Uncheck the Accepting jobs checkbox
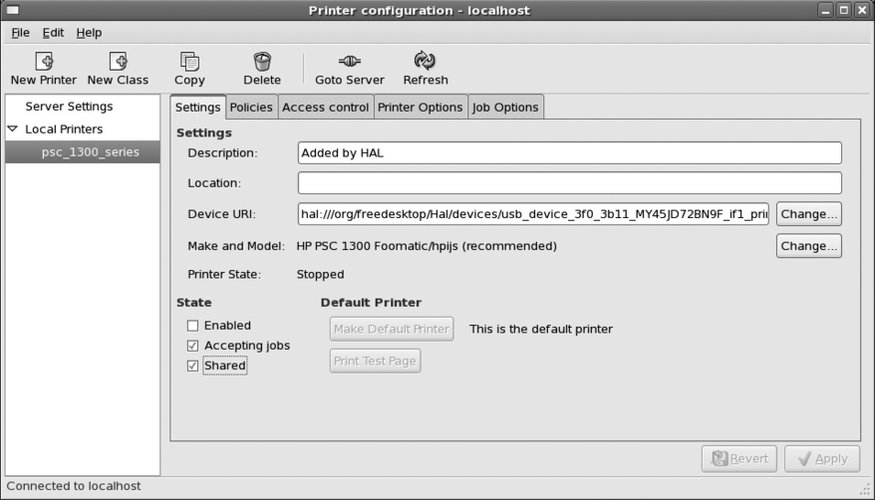875x500 pixels. tap(193, 346)
